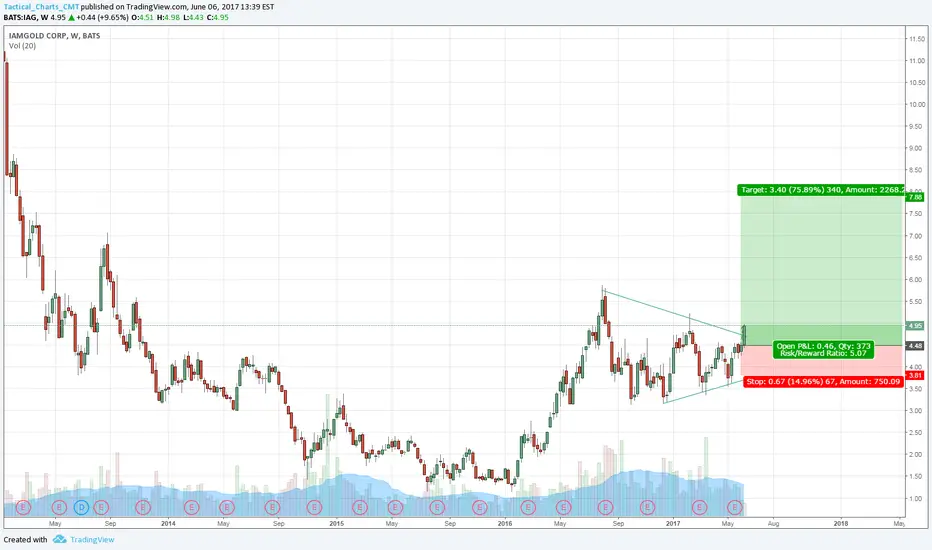The width and height of the screenshot is (932, 550).
Task: Click the 4.48 entry price tag
Action: [x=915, y=345]
